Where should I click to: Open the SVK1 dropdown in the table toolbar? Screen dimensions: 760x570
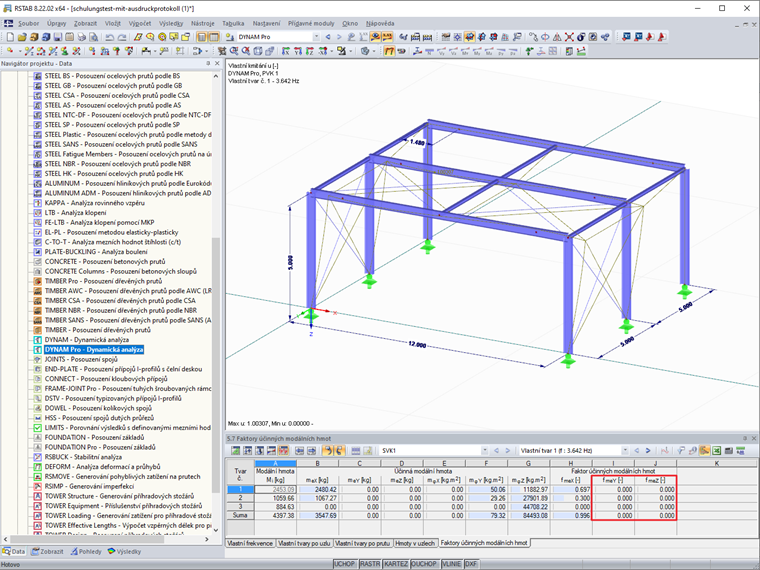484,451
